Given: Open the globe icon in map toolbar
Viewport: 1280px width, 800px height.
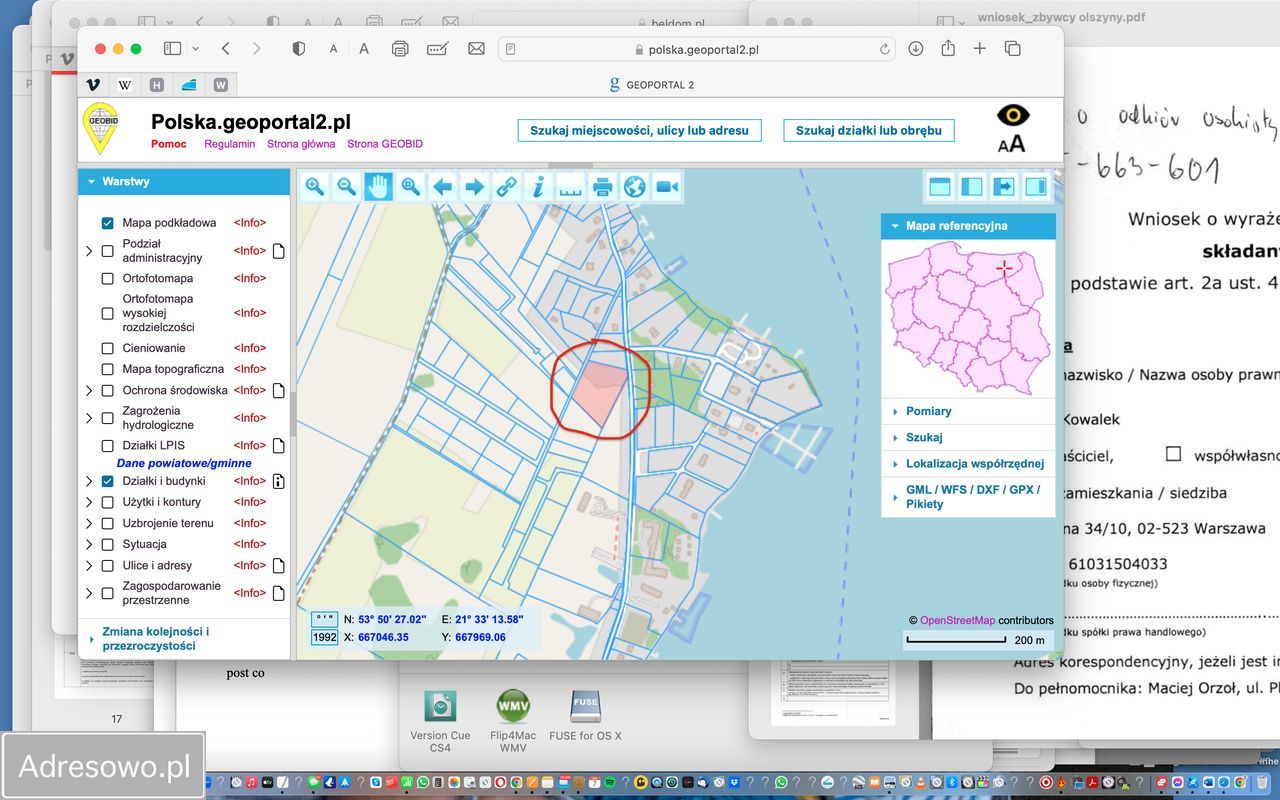Looking at the screenshot, I should tap(634, 187).
